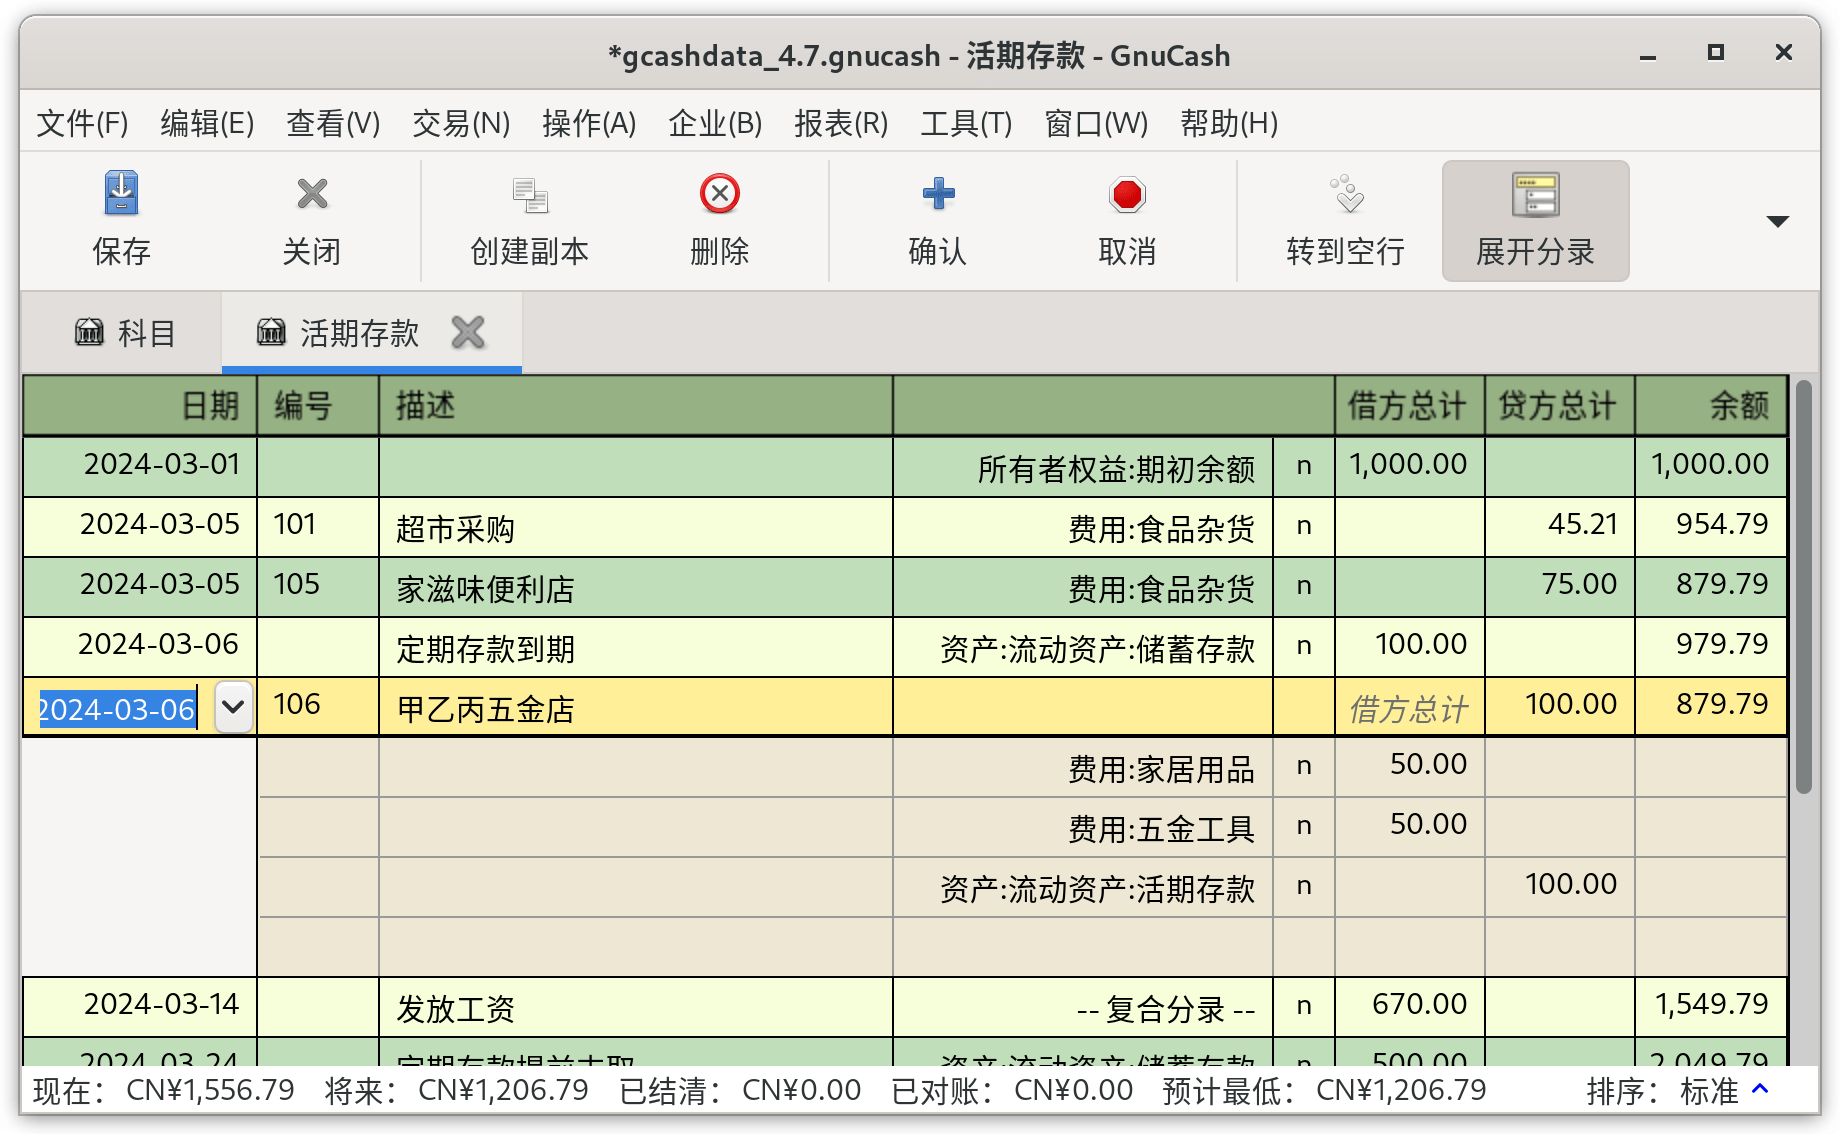Open the 交易(N) menu

[461, 123]
